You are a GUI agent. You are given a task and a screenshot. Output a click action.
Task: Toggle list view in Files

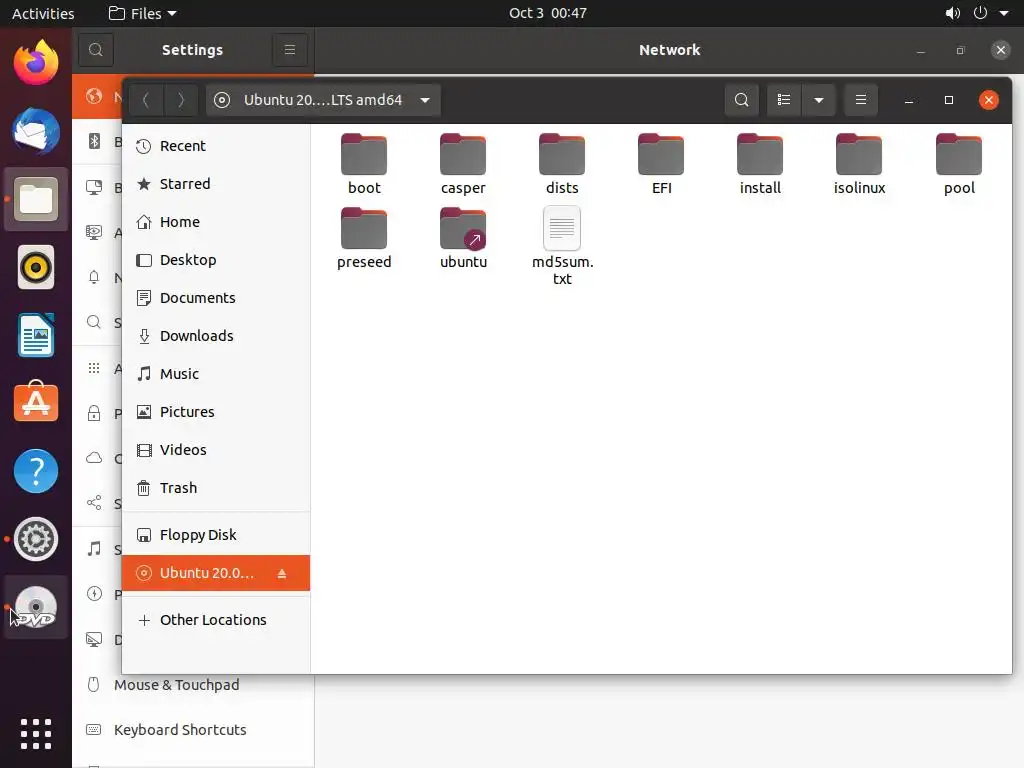click(x=784, y=100)
